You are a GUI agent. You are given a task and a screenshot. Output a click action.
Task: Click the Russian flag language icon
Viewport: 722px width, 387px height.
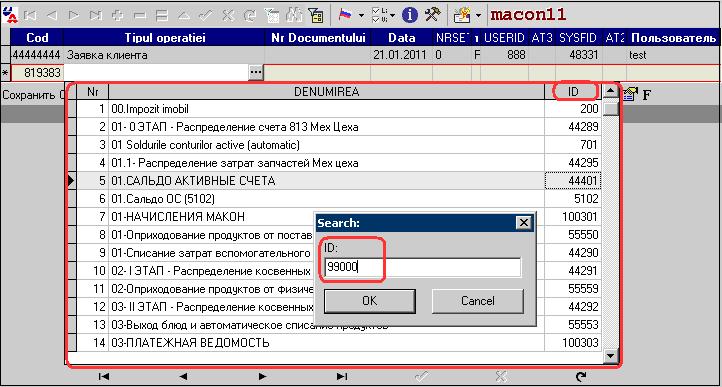(x=345, y=15)
